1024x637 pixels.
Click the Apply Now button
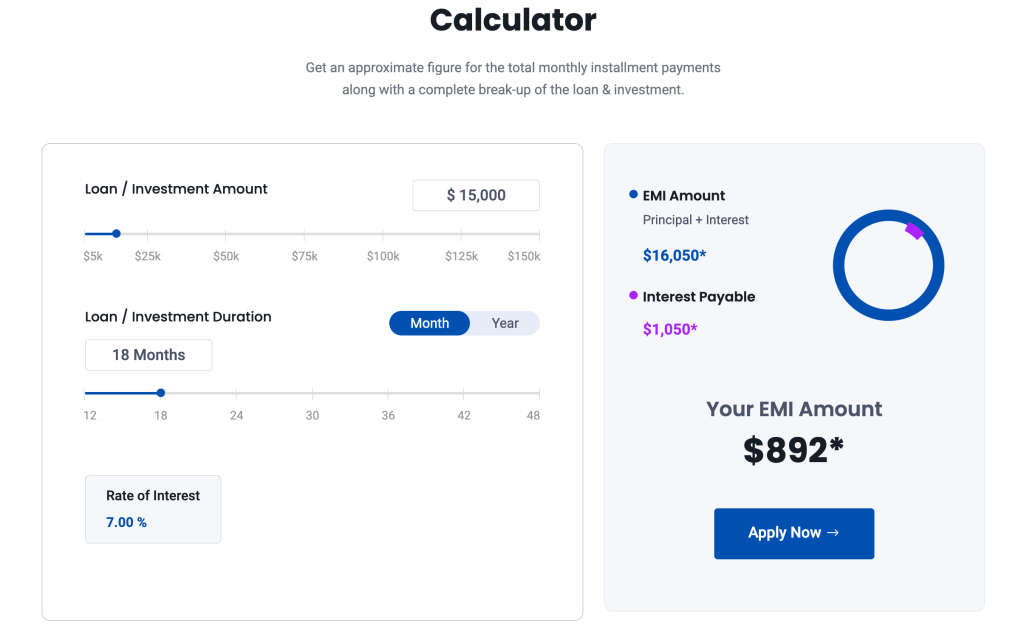[793, 533]
